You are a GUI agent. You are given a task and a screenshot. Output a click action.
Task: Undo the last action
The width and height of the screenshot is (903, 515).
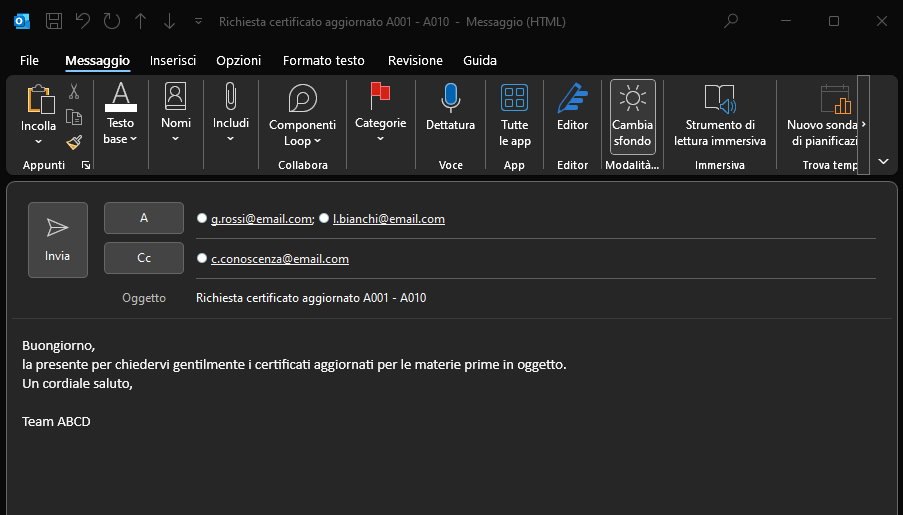83,21
